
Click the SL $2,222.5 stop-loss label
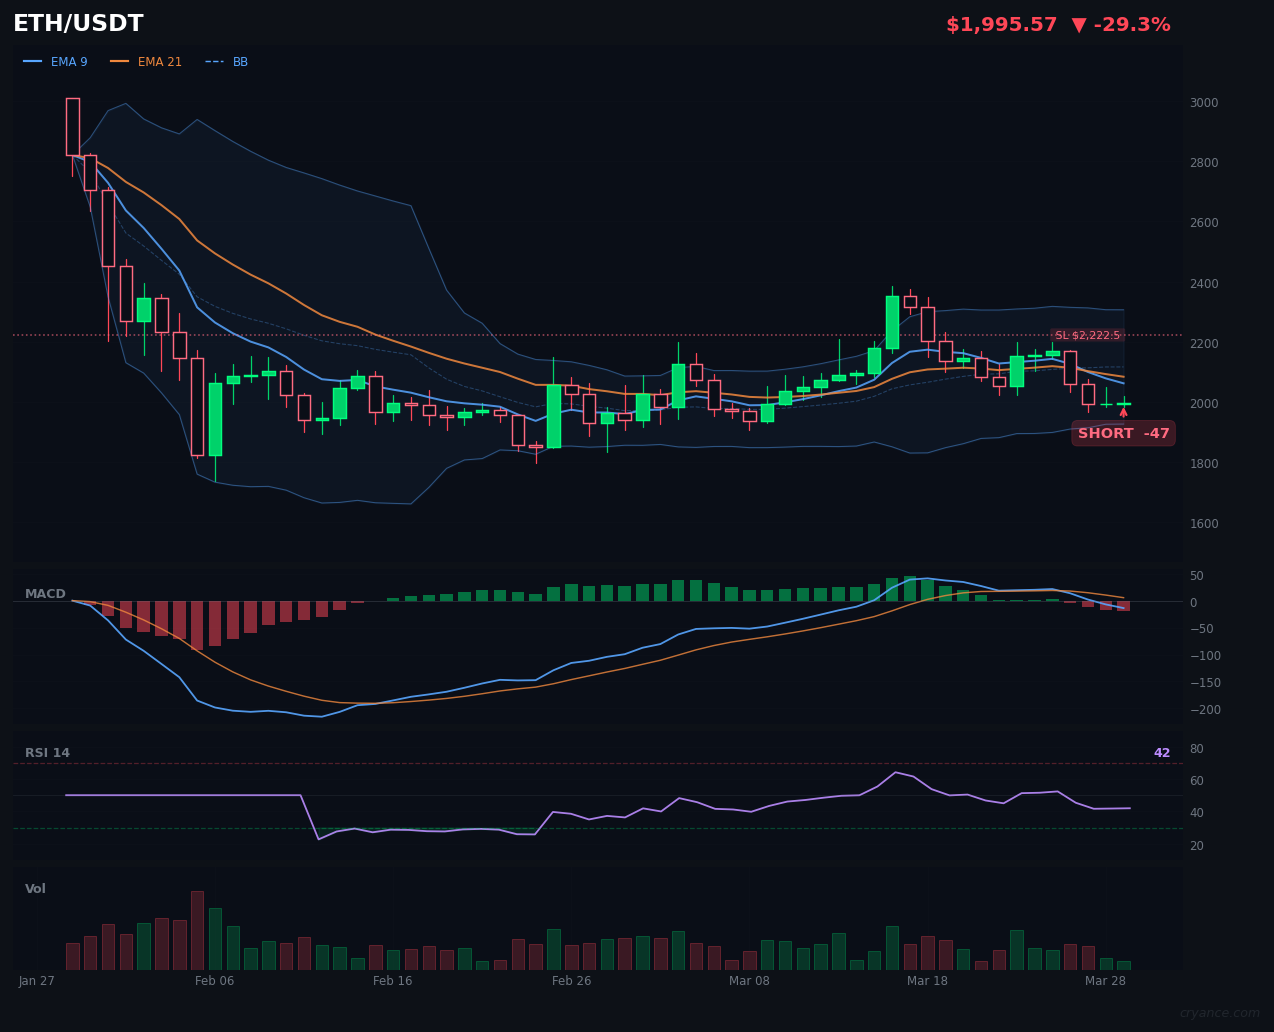1088,335
